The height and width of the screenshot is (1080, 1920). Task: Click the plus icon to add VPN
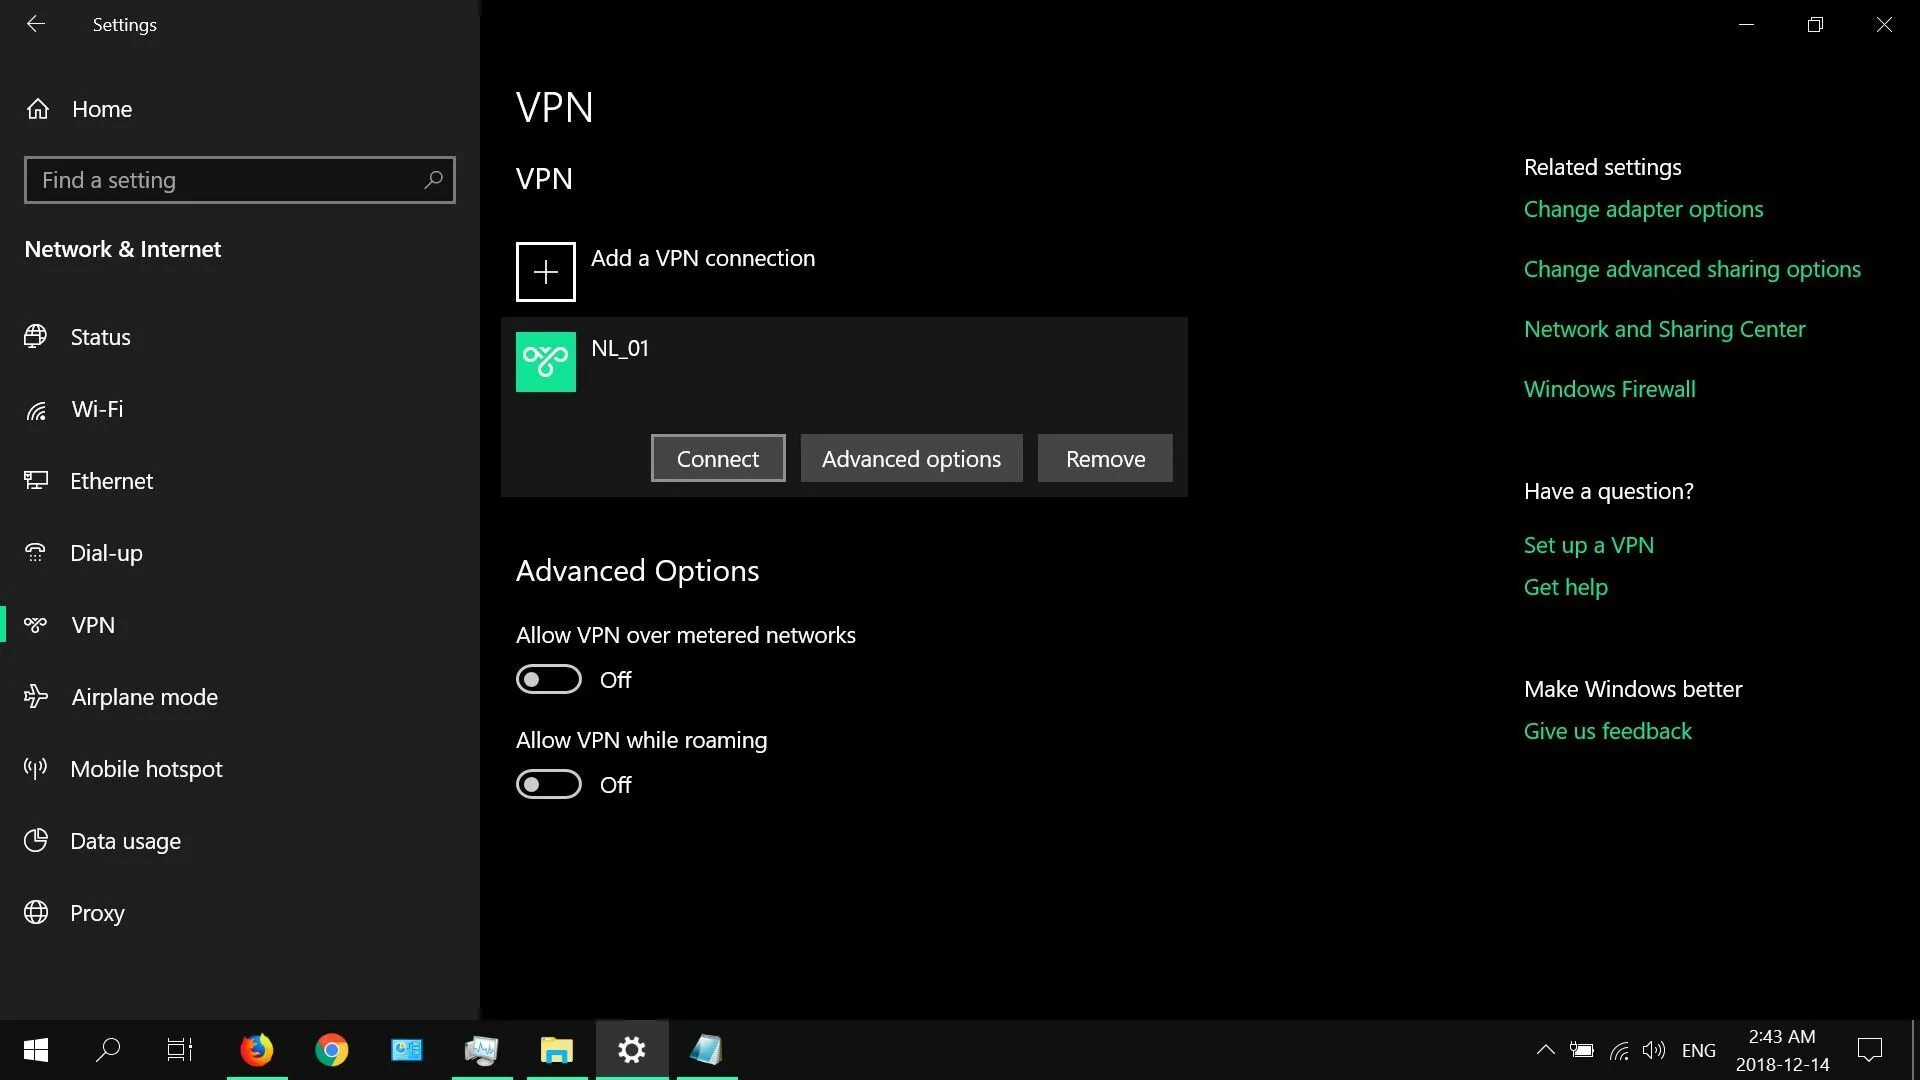pyautogui.click(x=545, y=271)
